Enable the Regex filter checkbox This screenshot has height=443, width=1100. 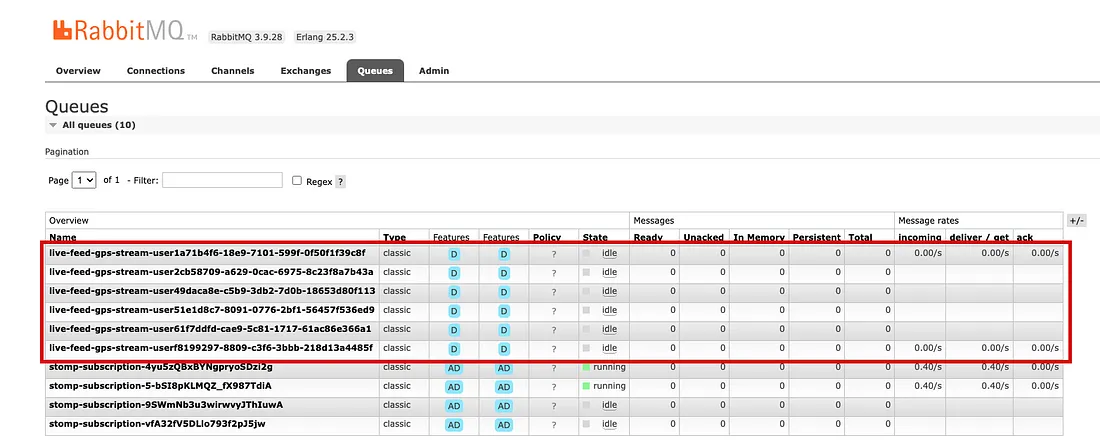click(297, 181)
